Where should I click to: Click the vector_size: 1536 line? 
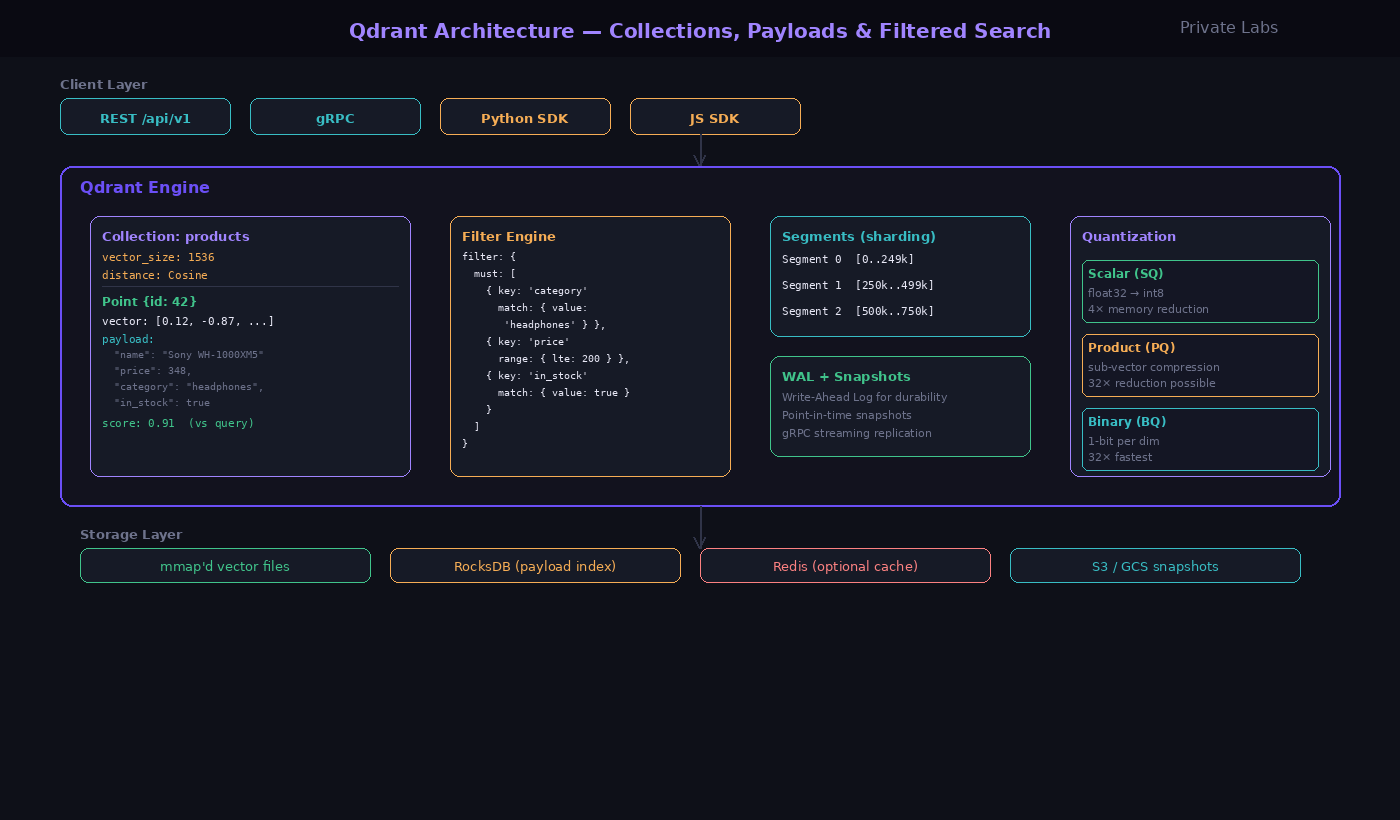click(158, 257)
